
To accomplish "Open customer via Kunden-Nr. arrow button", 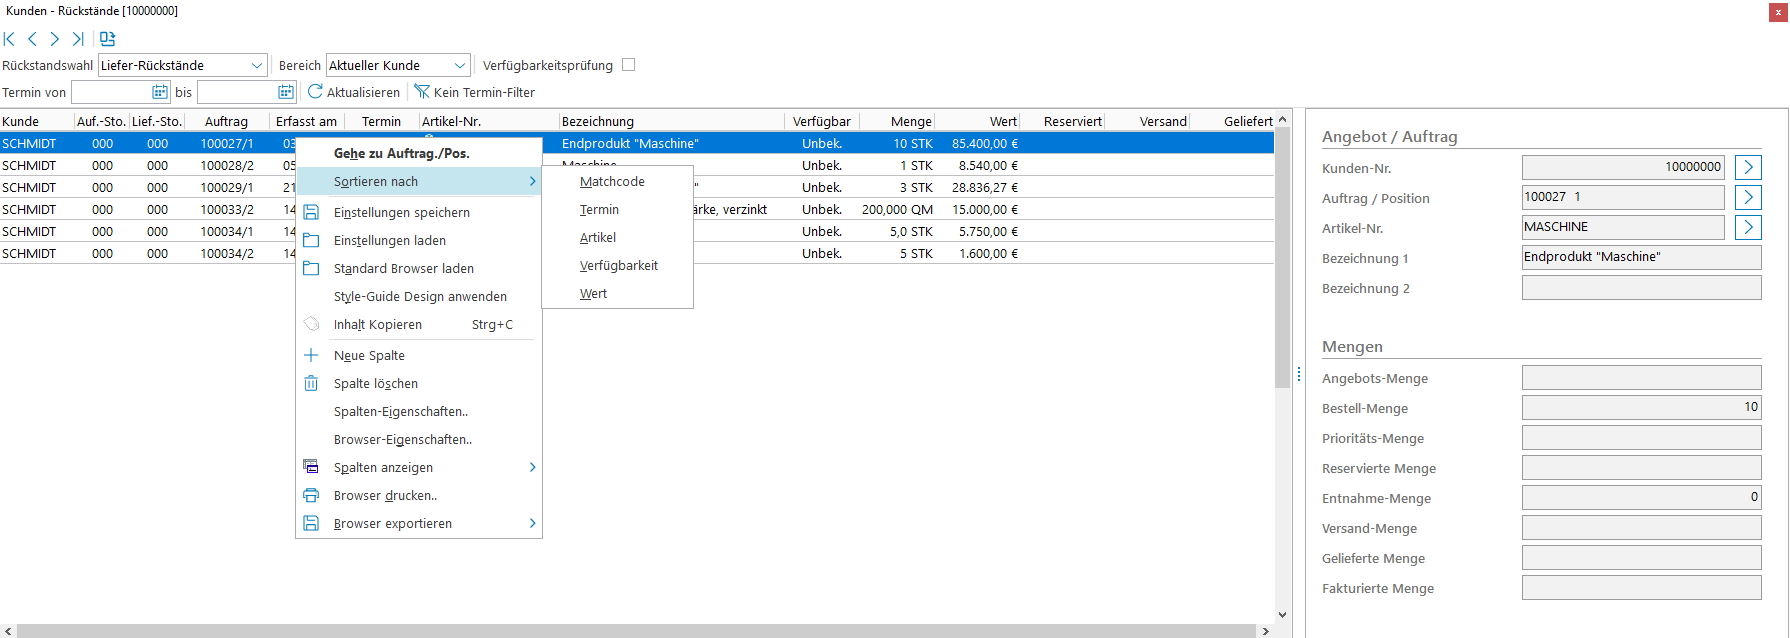I will coord(1747,167).
